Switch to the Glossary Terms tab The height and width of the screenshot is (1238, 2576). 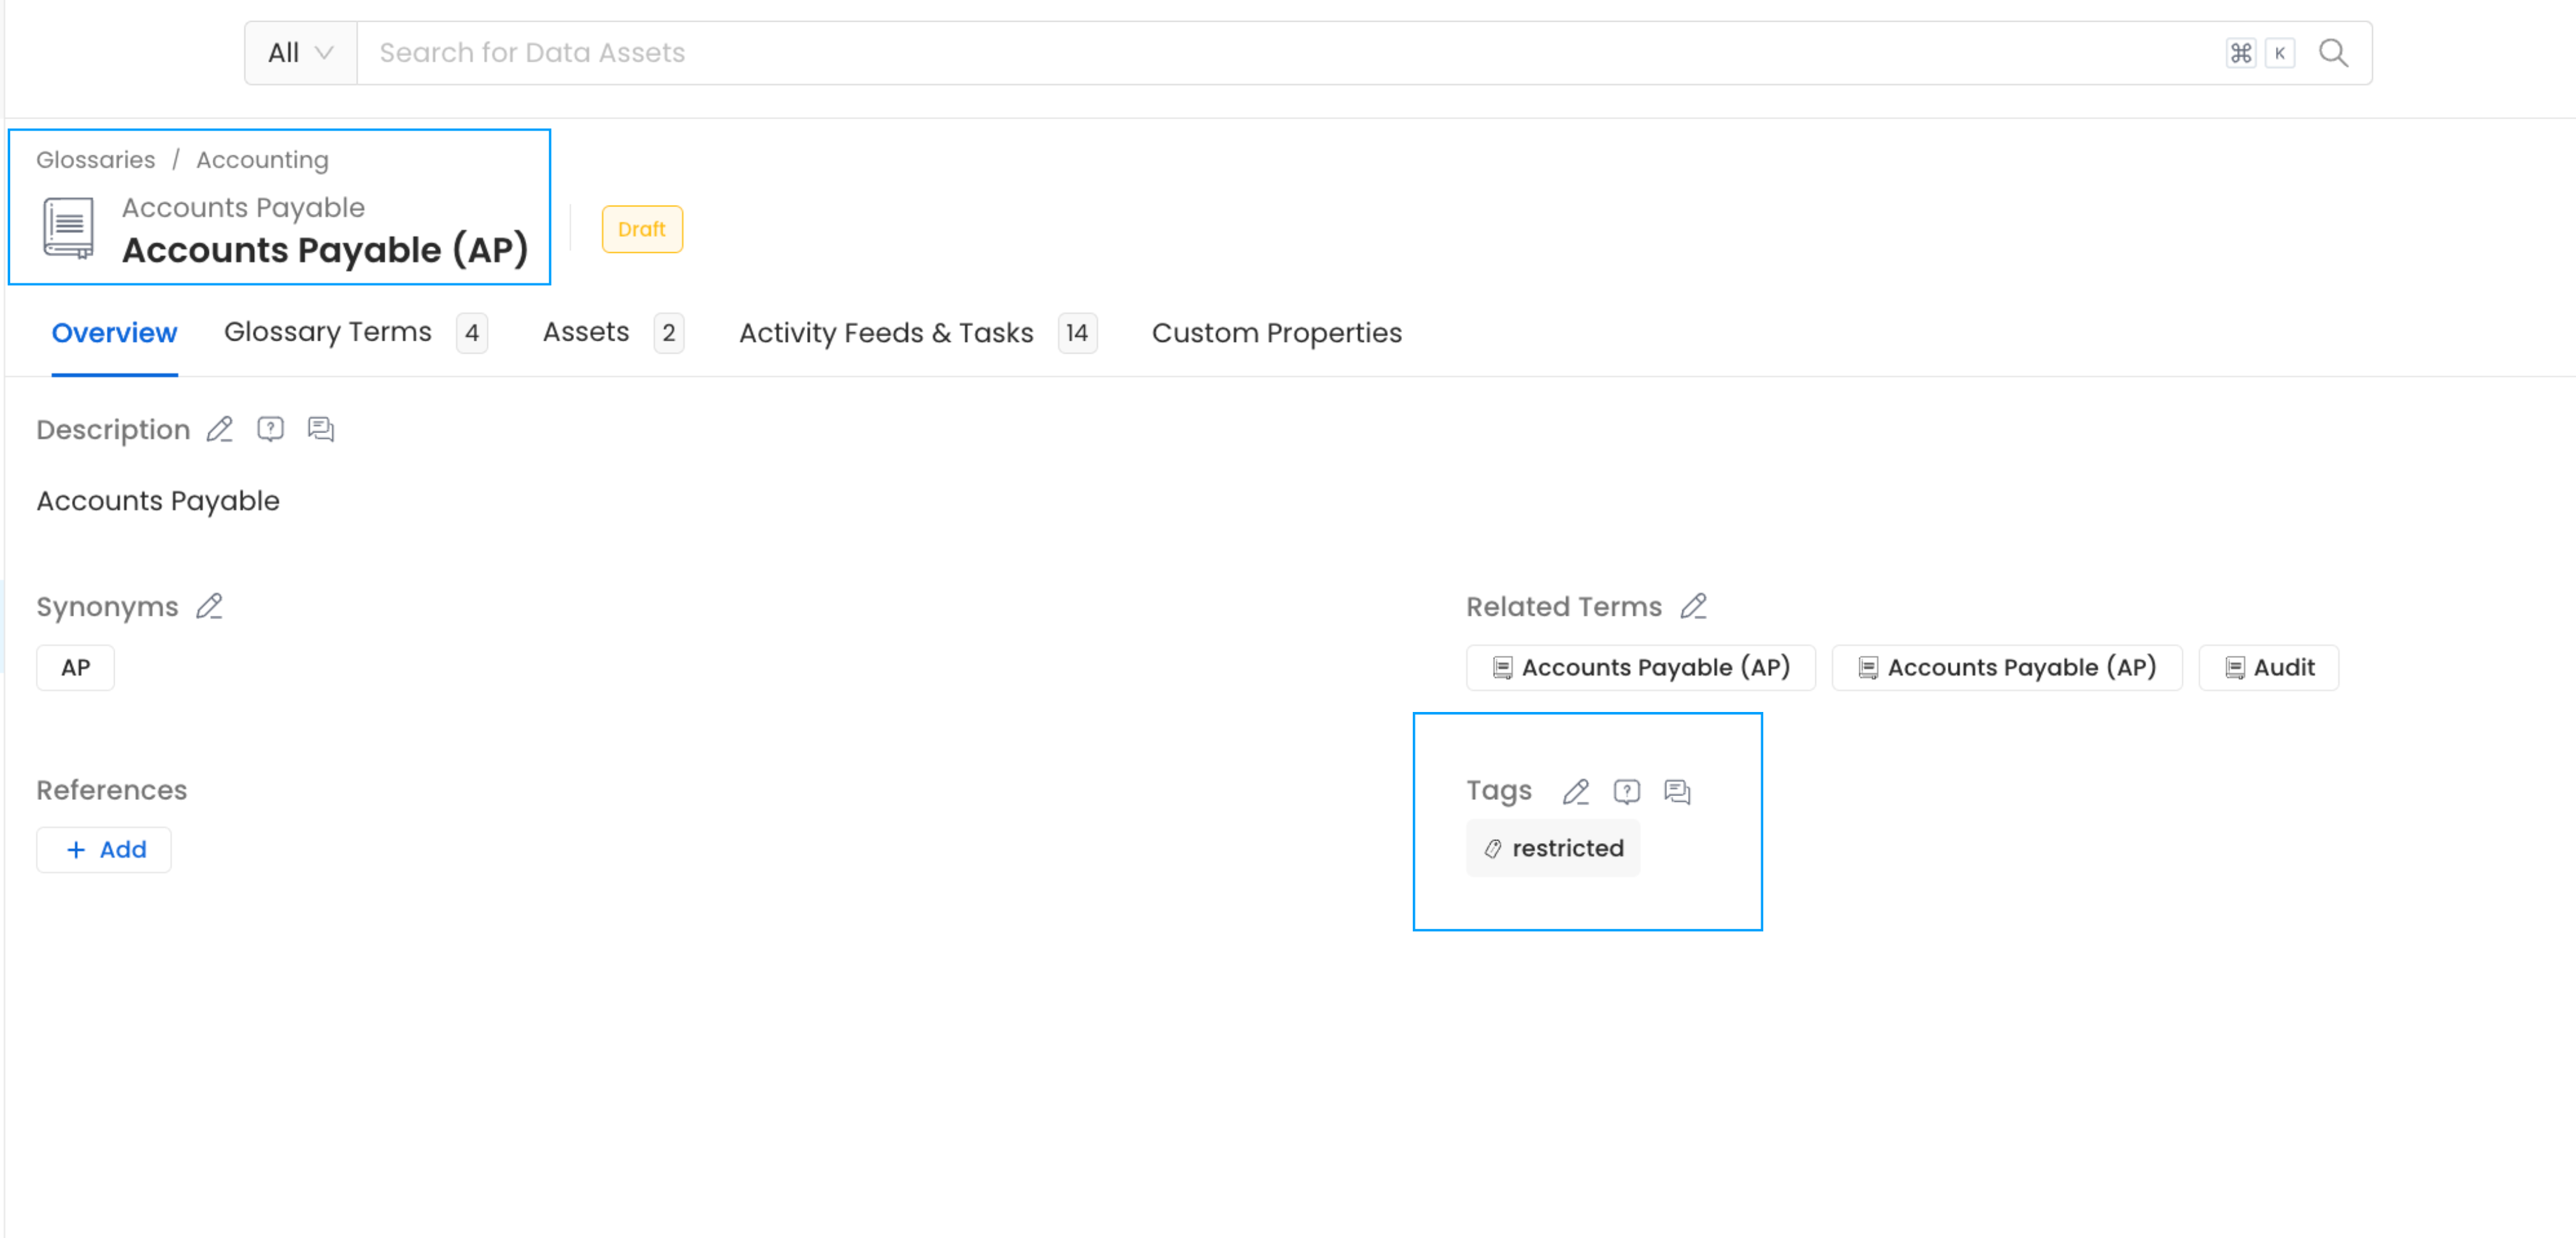pyautogui.click(x=327, y=332)
